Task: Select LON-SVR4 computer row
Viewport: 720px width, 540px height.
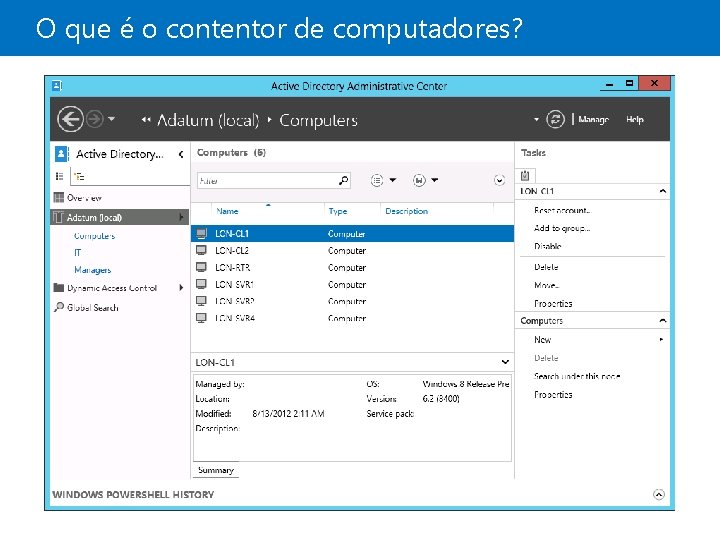Action: click(352, 318)
